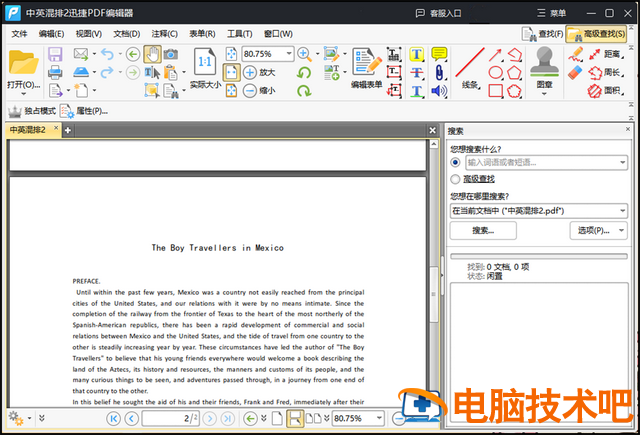Click the Print icon
Screen dimensions: 640x435
(x=55, y=72)
